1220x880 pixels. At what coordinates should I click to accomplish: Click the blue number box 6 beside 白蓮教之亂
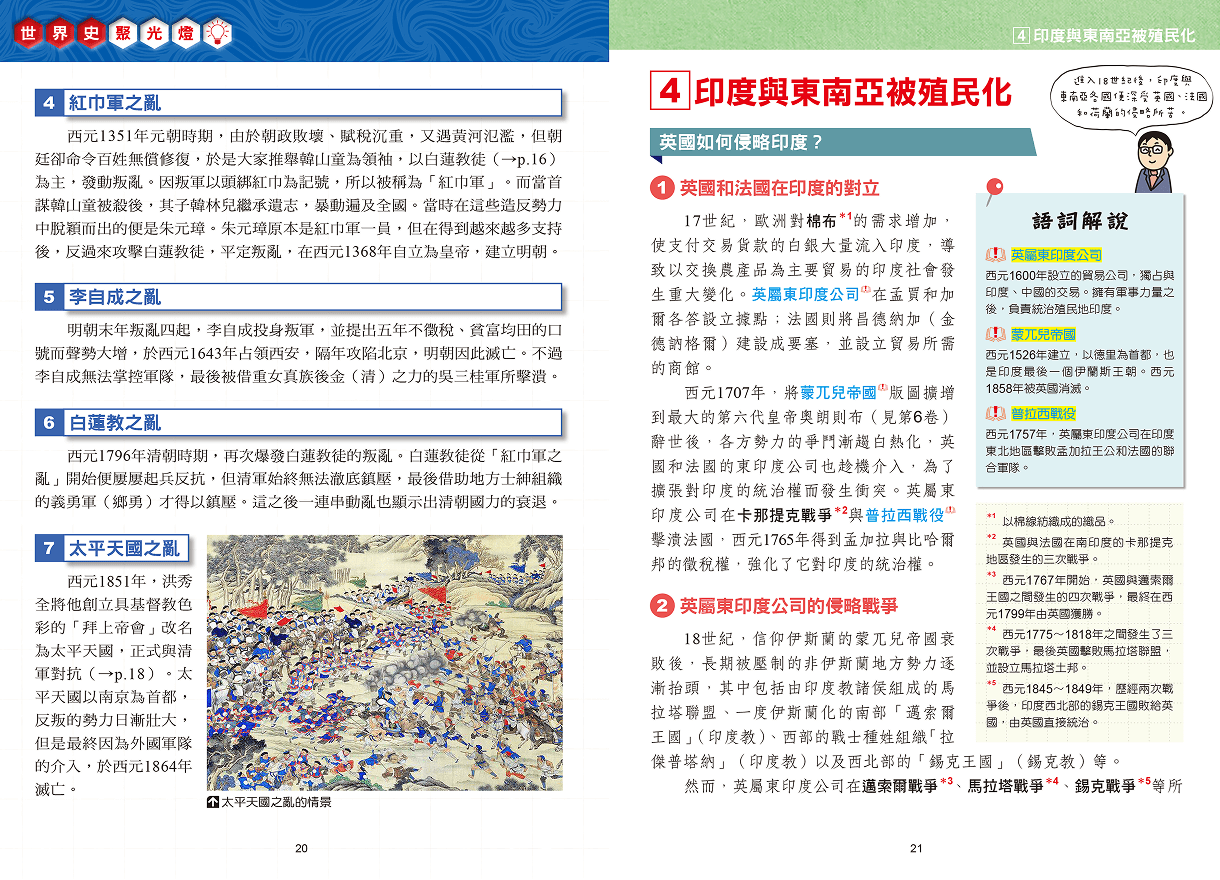click(48, 422)
